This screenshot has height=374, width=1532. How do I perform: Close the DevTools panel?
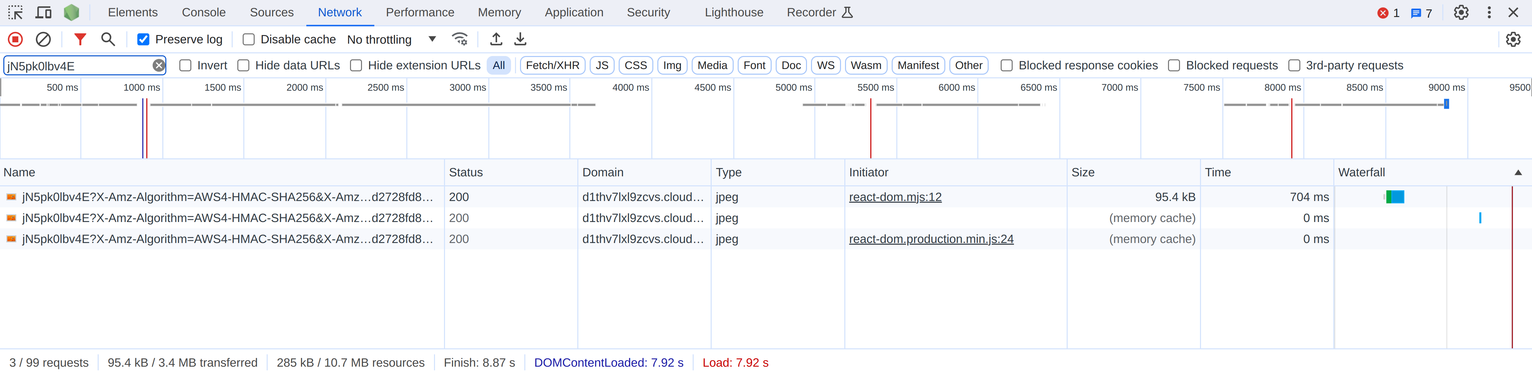pos(1513,13)
